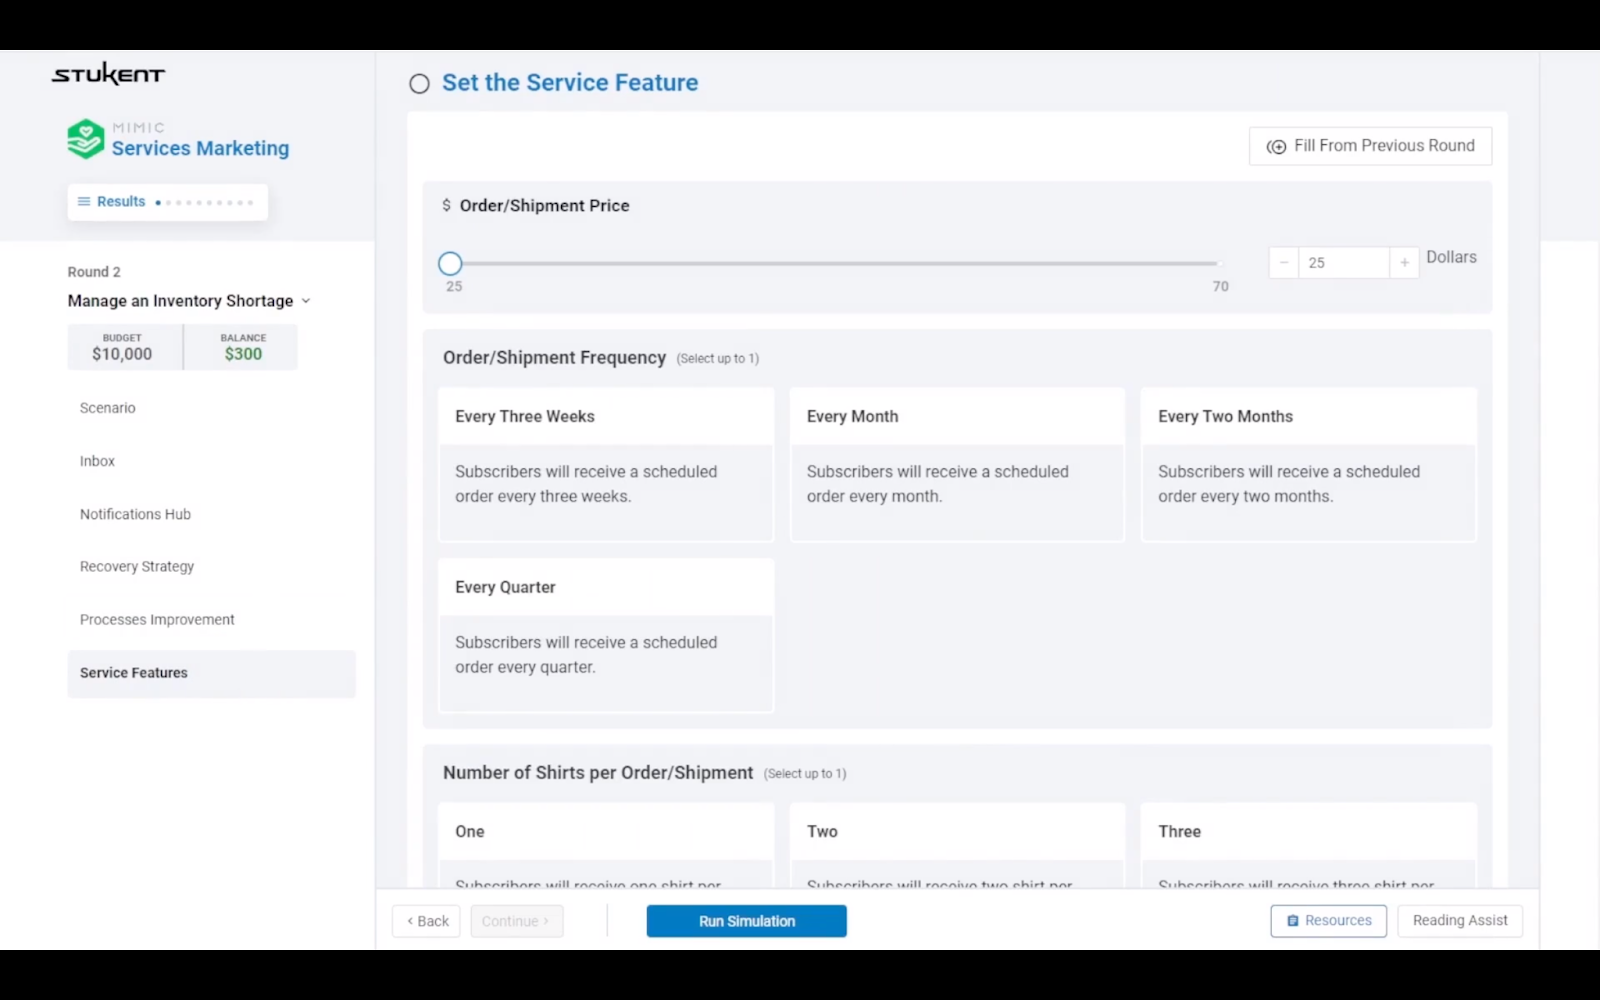1600x1000 pixels.
Task: Click the Resources document icon
Action: (x=1292, y=921)
